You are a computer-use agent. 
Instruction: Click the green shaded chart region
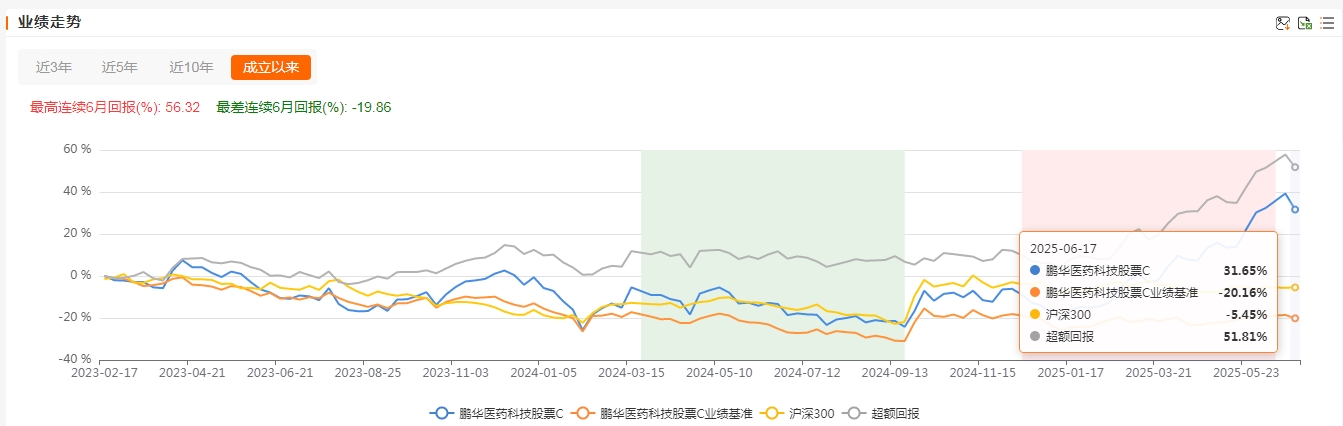tap(772, 255)
